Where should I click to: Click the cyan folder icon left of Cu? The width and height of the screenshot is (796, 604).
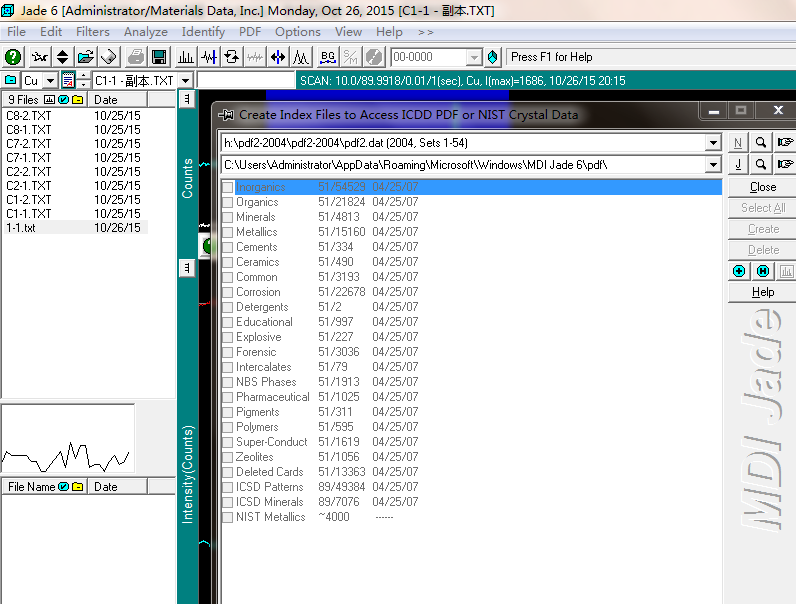[11, 80]
